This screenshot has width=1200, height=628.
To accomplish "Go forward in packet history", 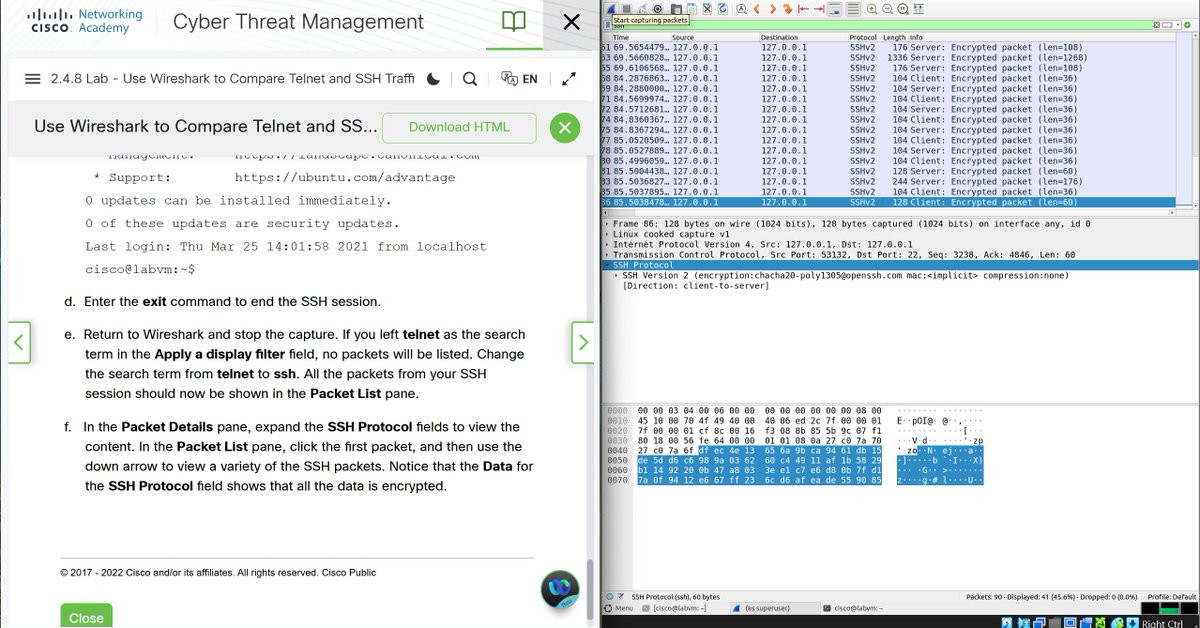I will click(773, 9).
